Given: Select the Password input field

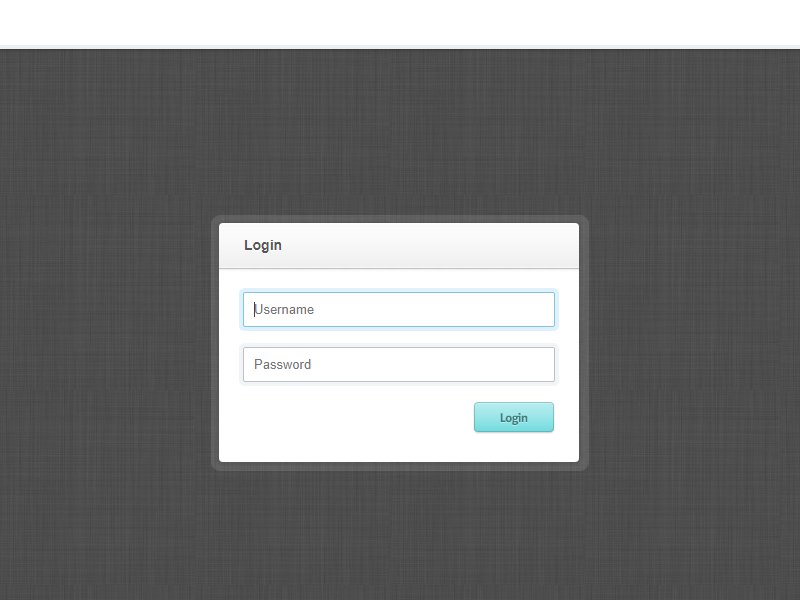Looking at the screenshot, I should (398, 364).
